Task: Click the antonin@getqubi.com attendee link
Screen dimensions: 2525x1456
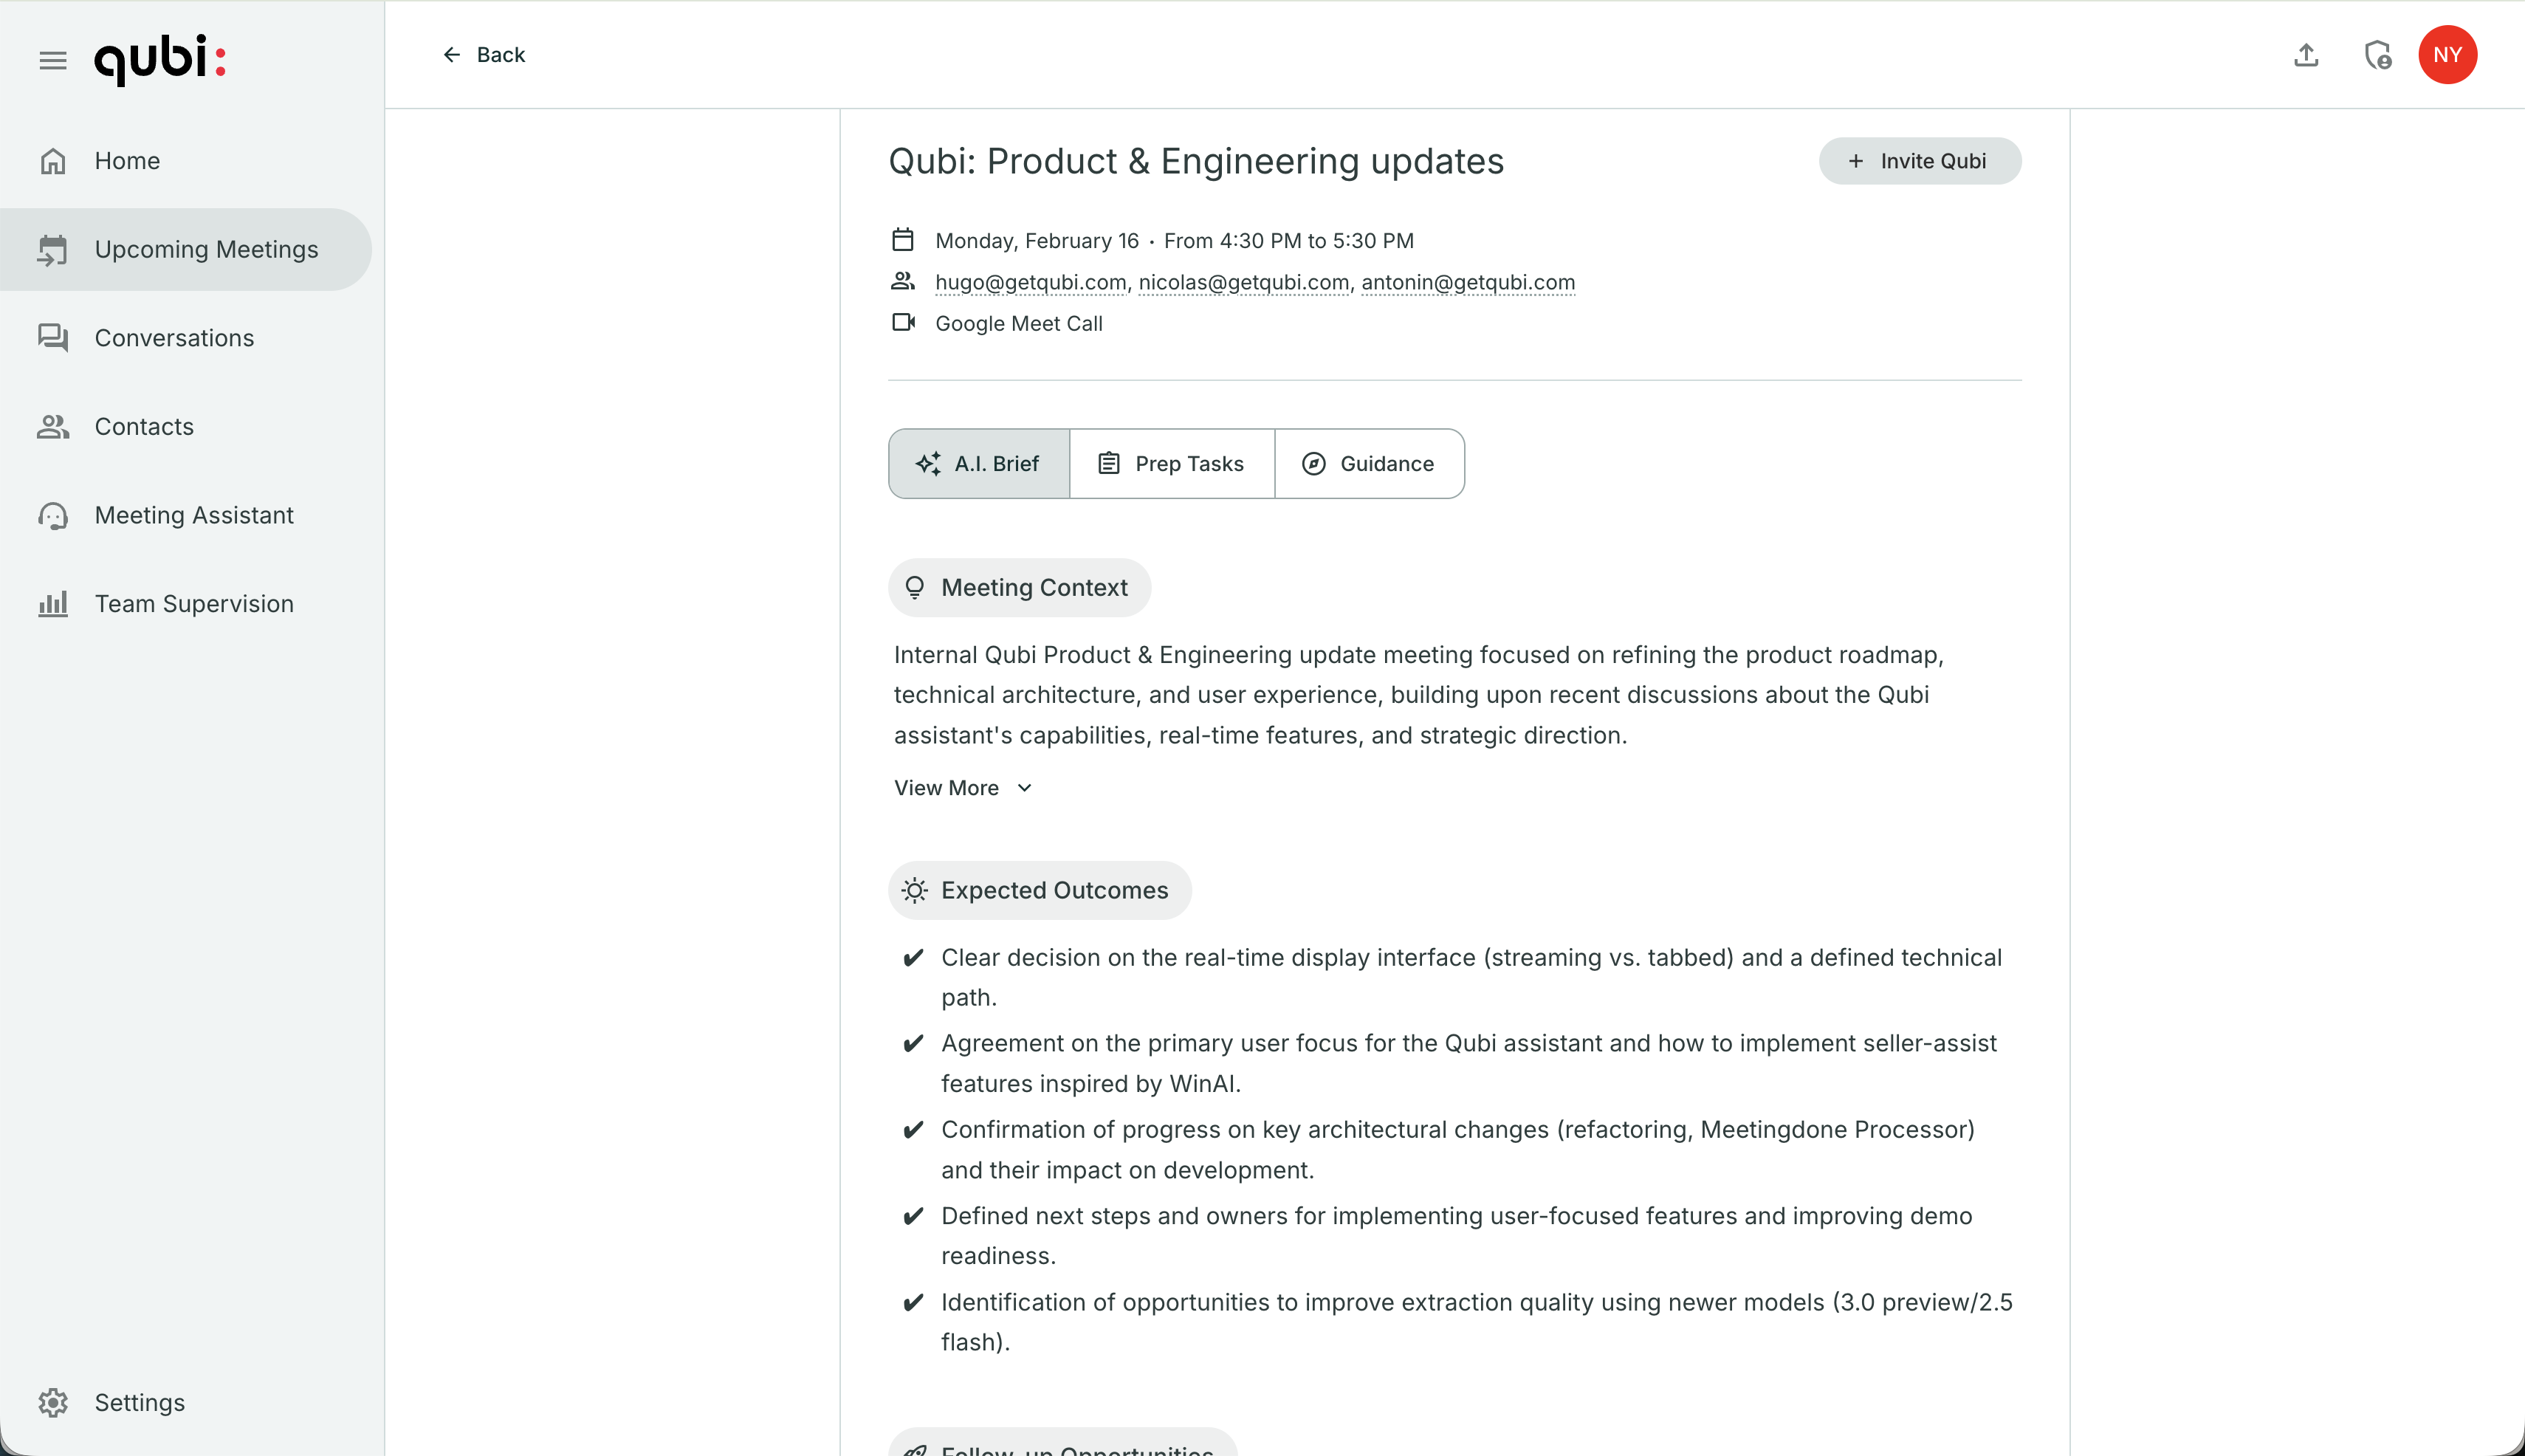Action: [1467, 283]
